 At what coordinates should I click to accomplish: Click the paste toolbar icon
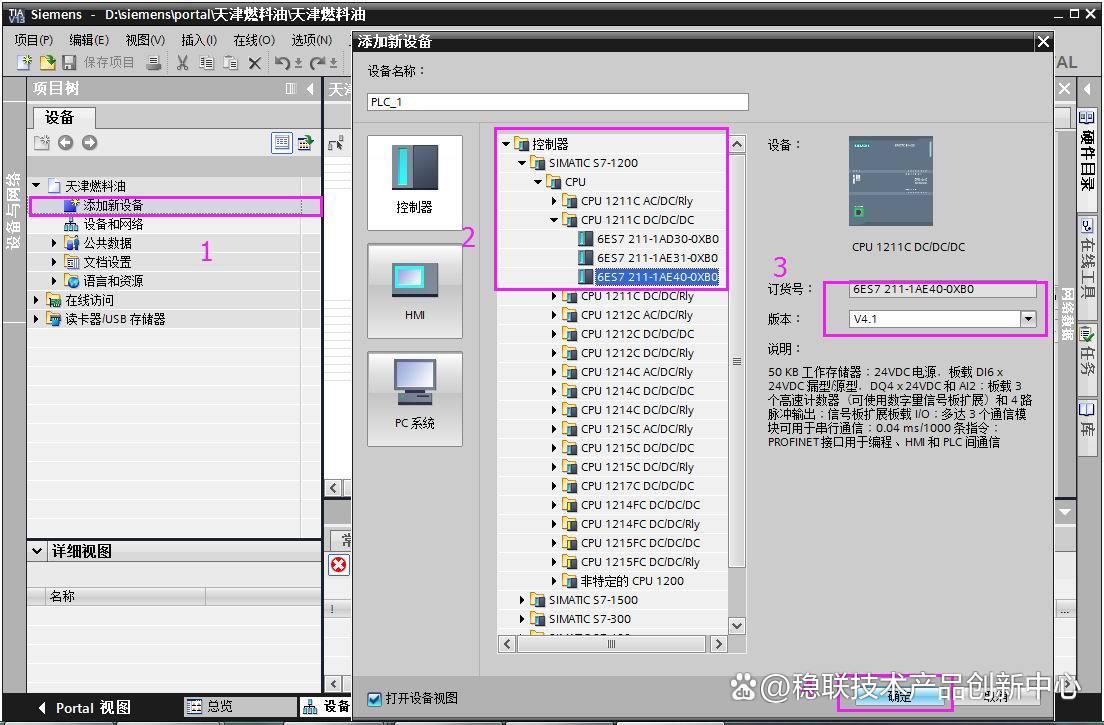coord(230,63)
